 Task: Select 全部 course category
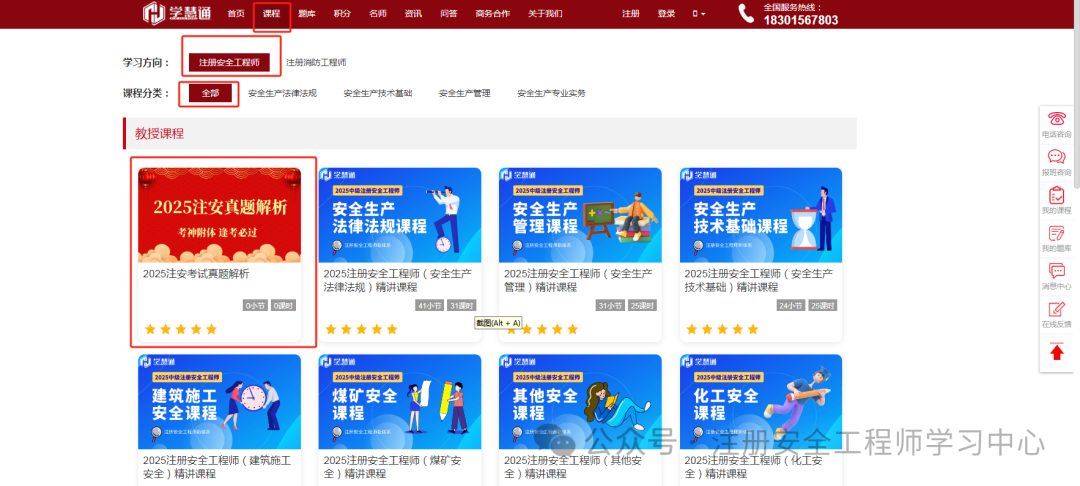(x=210, y=93)
